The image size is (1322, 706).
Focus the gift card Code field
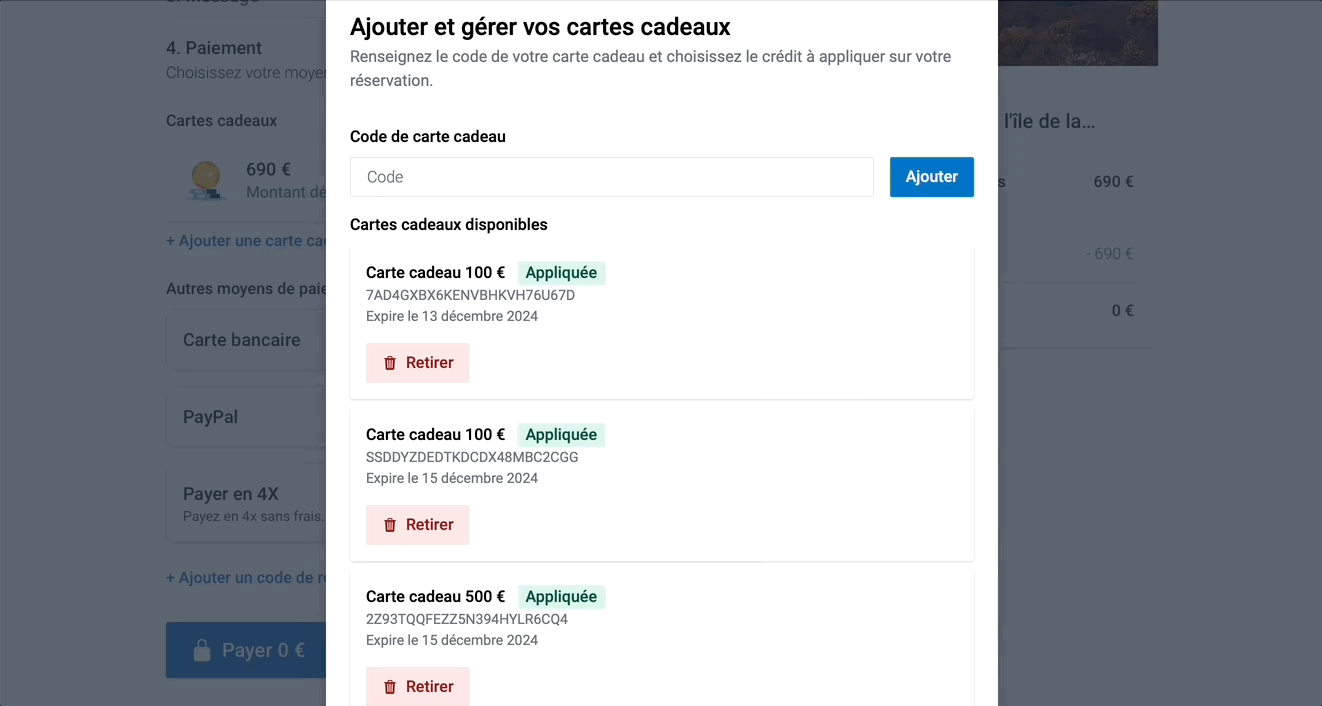[612, 177]
